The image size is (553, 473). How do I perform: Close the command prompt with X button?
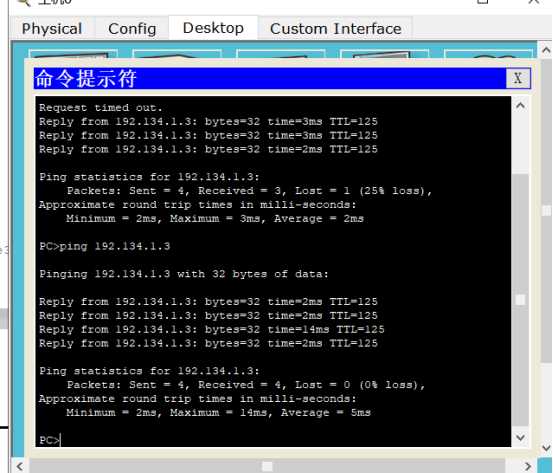pyautogui.click(x=518, y=78)
